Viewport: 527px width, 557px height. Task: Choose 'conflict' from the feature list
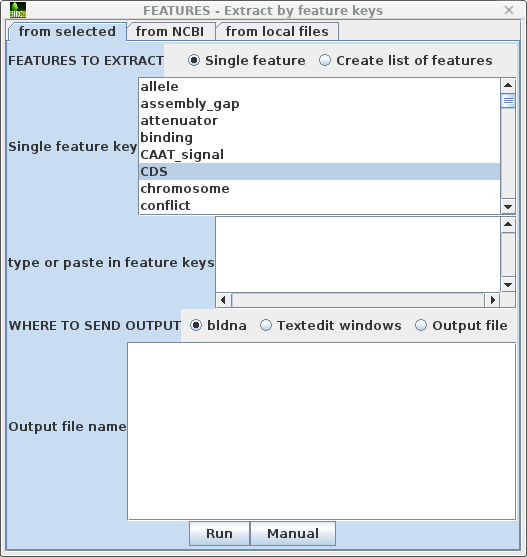point(319,206)
